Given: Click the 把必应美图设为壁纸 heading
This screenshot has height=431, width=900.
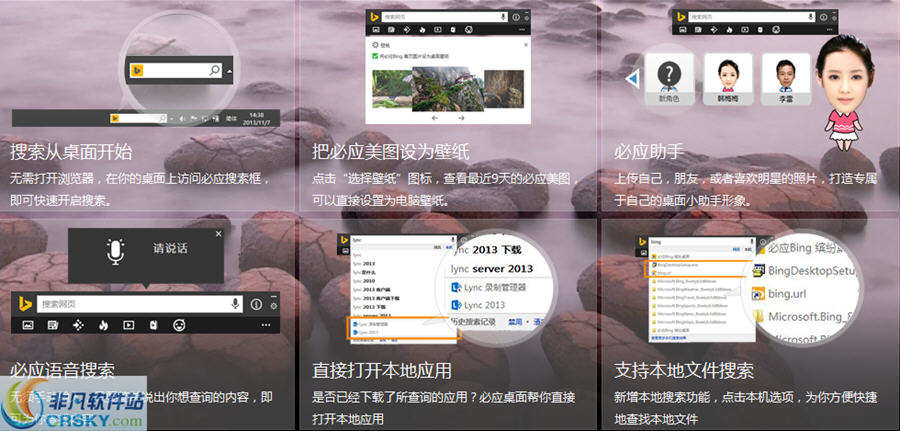Looking at the screenshot, I should tap(391, 152).
